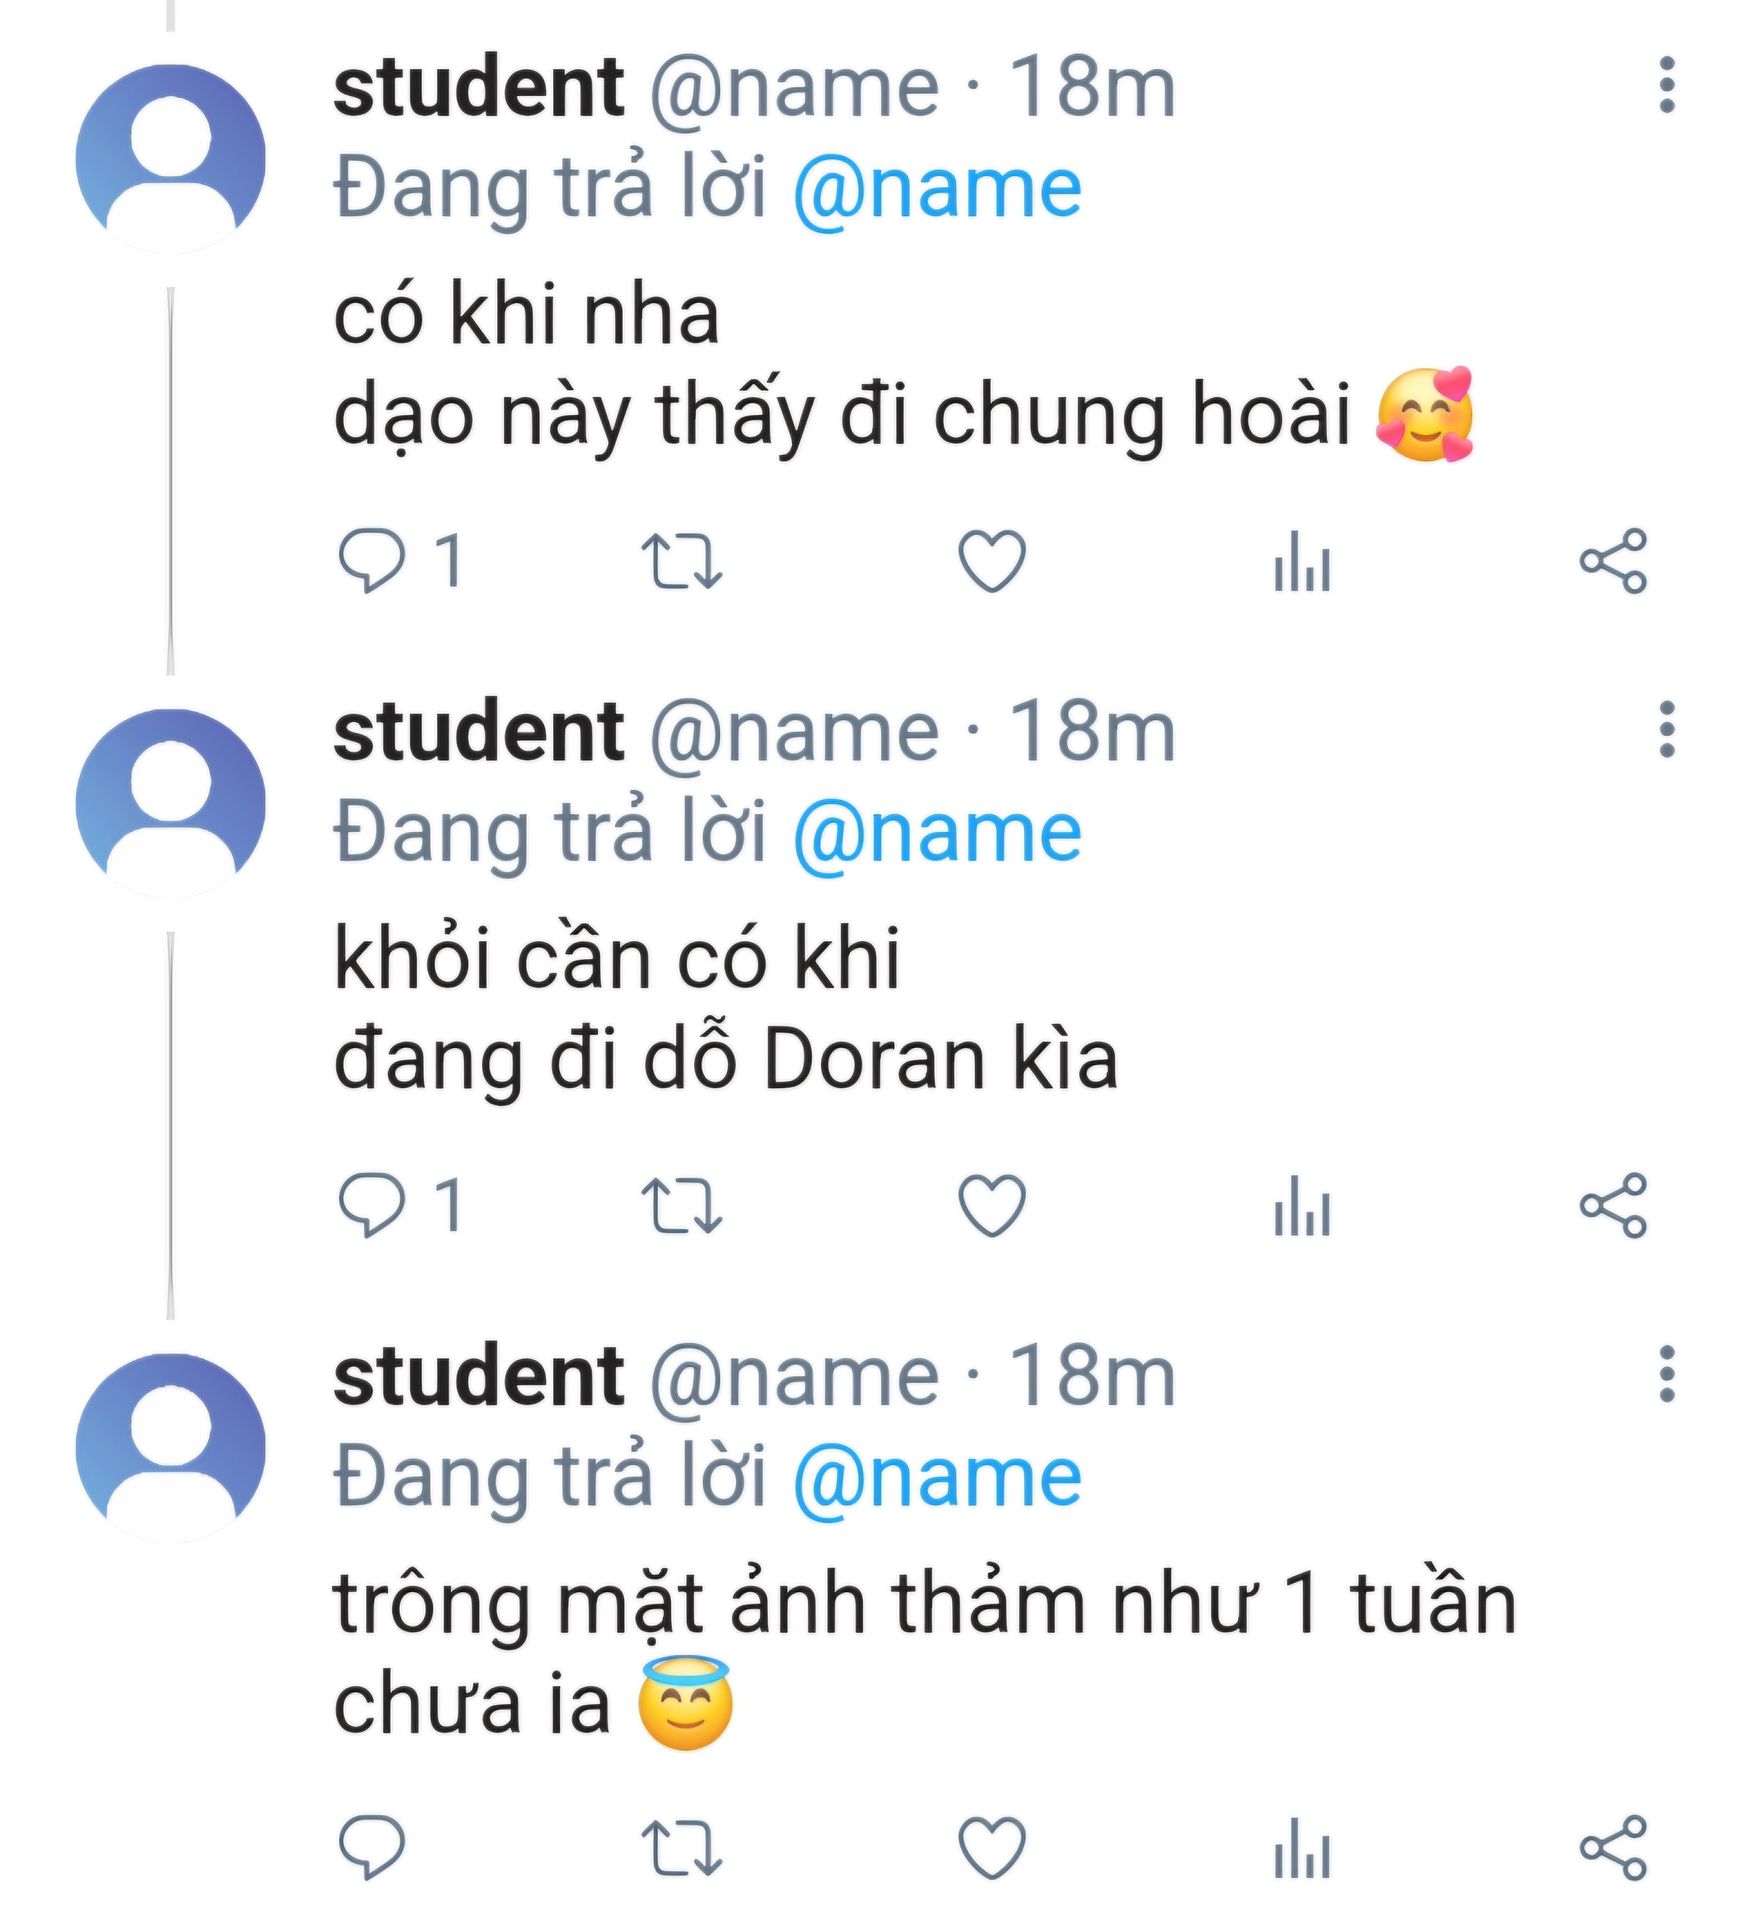Screen dimensions: 1744x1920
Task: Share the "đang đi dỗ Doran kìa" tweet
Action: click(1612, 1205)
